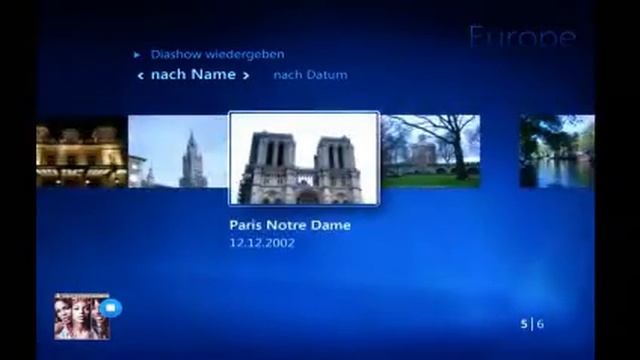Click the stop icon on now playing
Viewport: 640px width, 360px height.
pos(111,308)
